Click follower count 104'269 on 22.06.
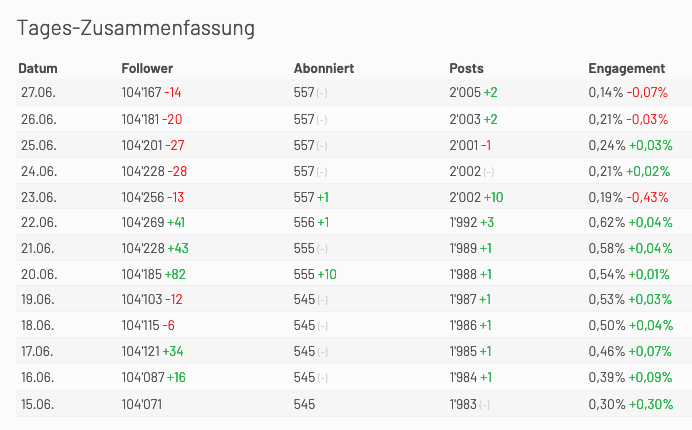The width and height of the screenshot is (692, 430). click(x=143, y=222)
